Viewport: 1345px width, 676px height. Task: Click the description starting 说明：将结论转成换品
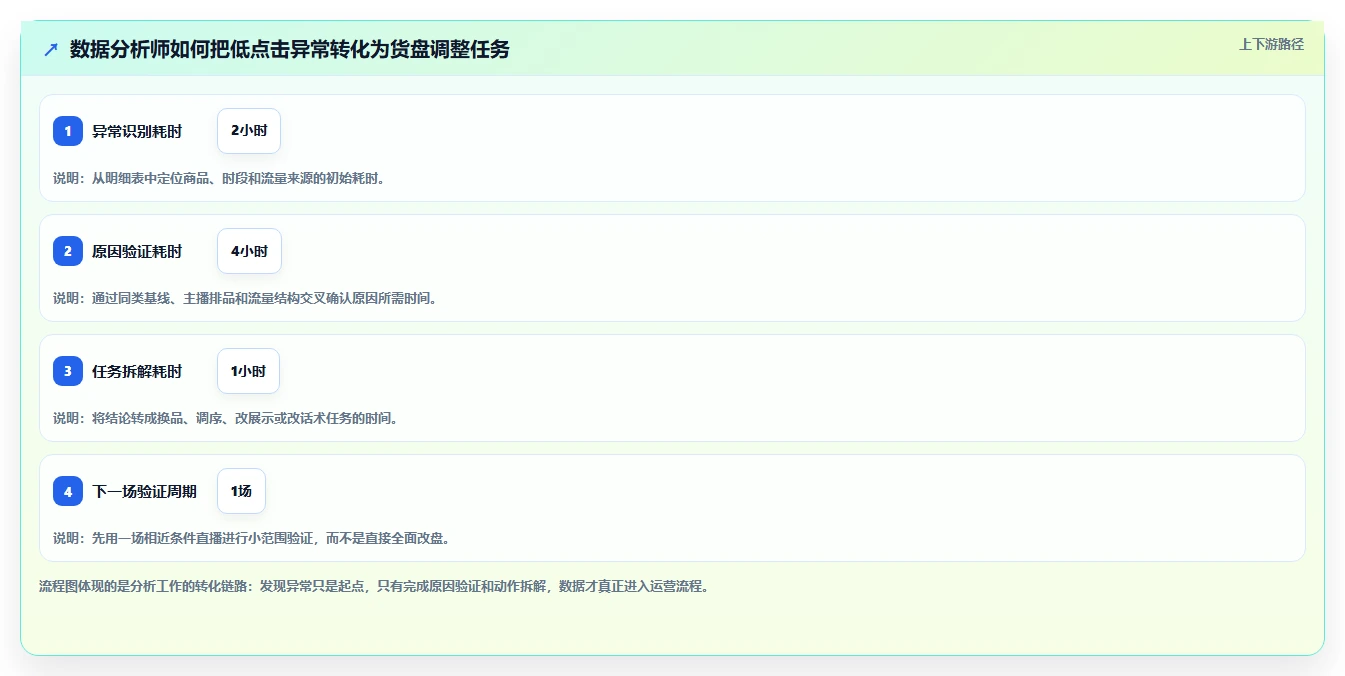(x=226, y=418)
